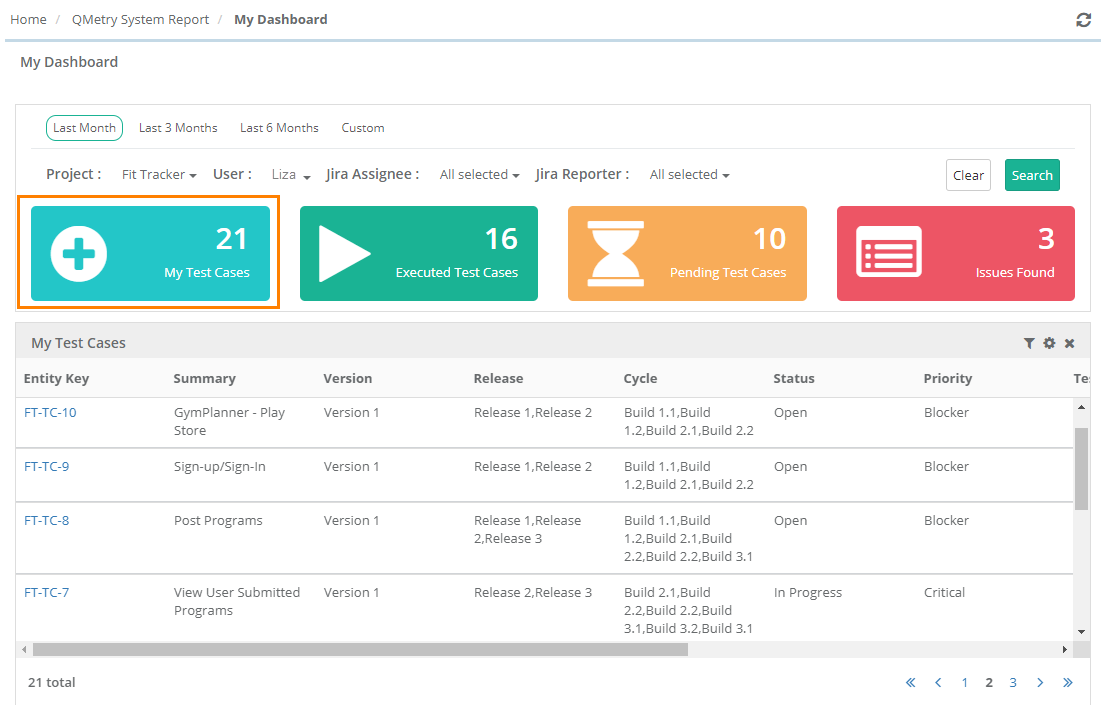Go to Home breadcrumb
The height and width of the screenshot is (705, 1103).
pyautogui.click(x=28, y=20)
